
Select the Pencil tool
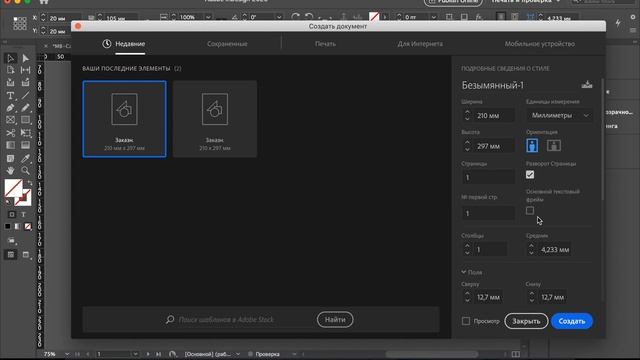(25, 108)
